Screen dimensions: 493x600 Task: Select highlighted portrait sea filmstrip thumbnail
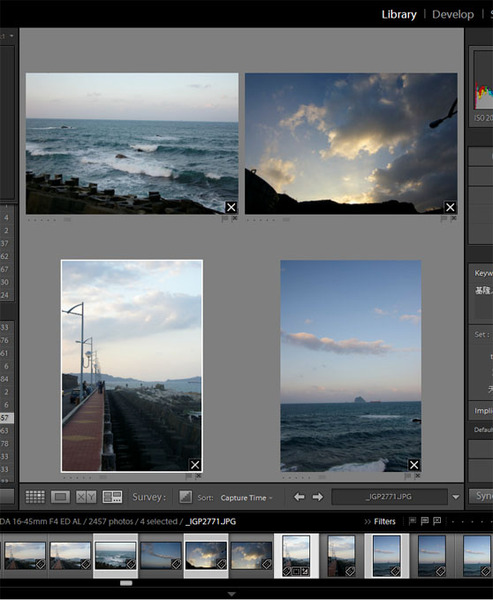click(x=387, y=556)
